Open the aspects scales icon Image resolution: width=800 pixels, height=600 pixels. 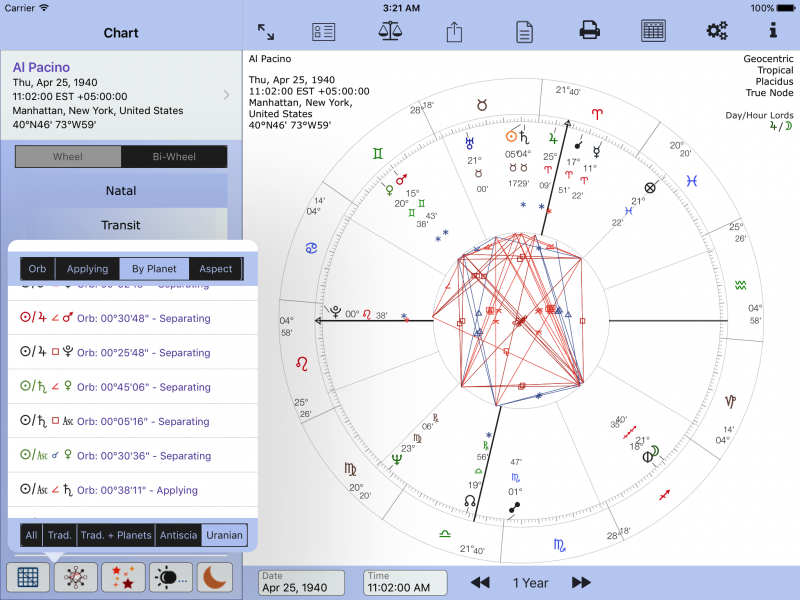tap(389, 31)
